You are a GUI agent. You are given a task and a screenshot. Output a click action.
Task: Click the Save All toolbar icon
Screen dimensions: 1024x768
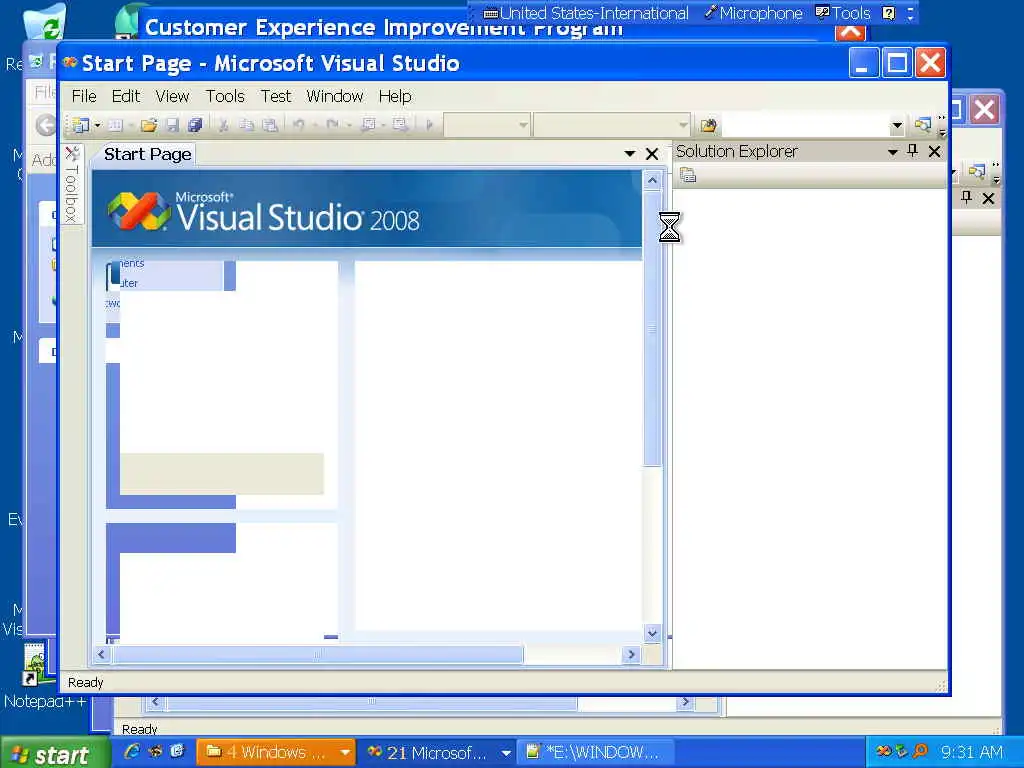coord(195,125)
